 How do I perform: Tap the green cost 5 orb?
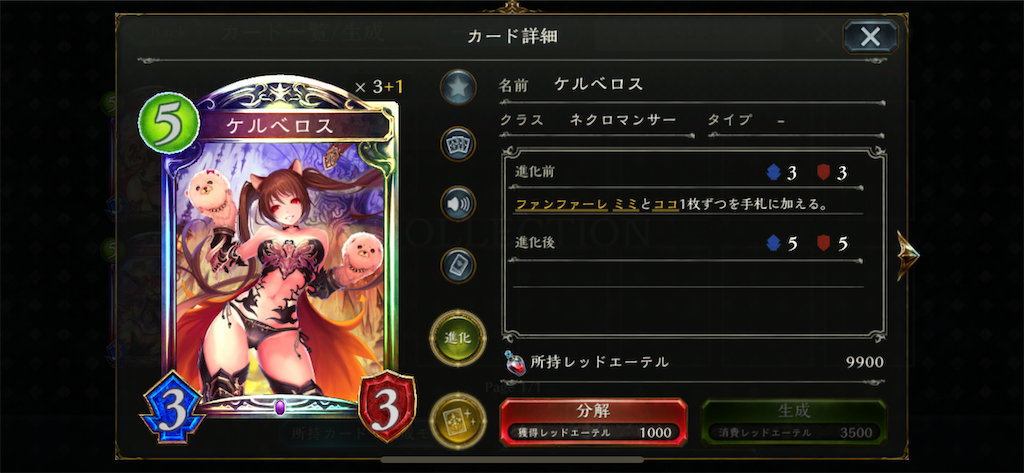pos(168,123)
